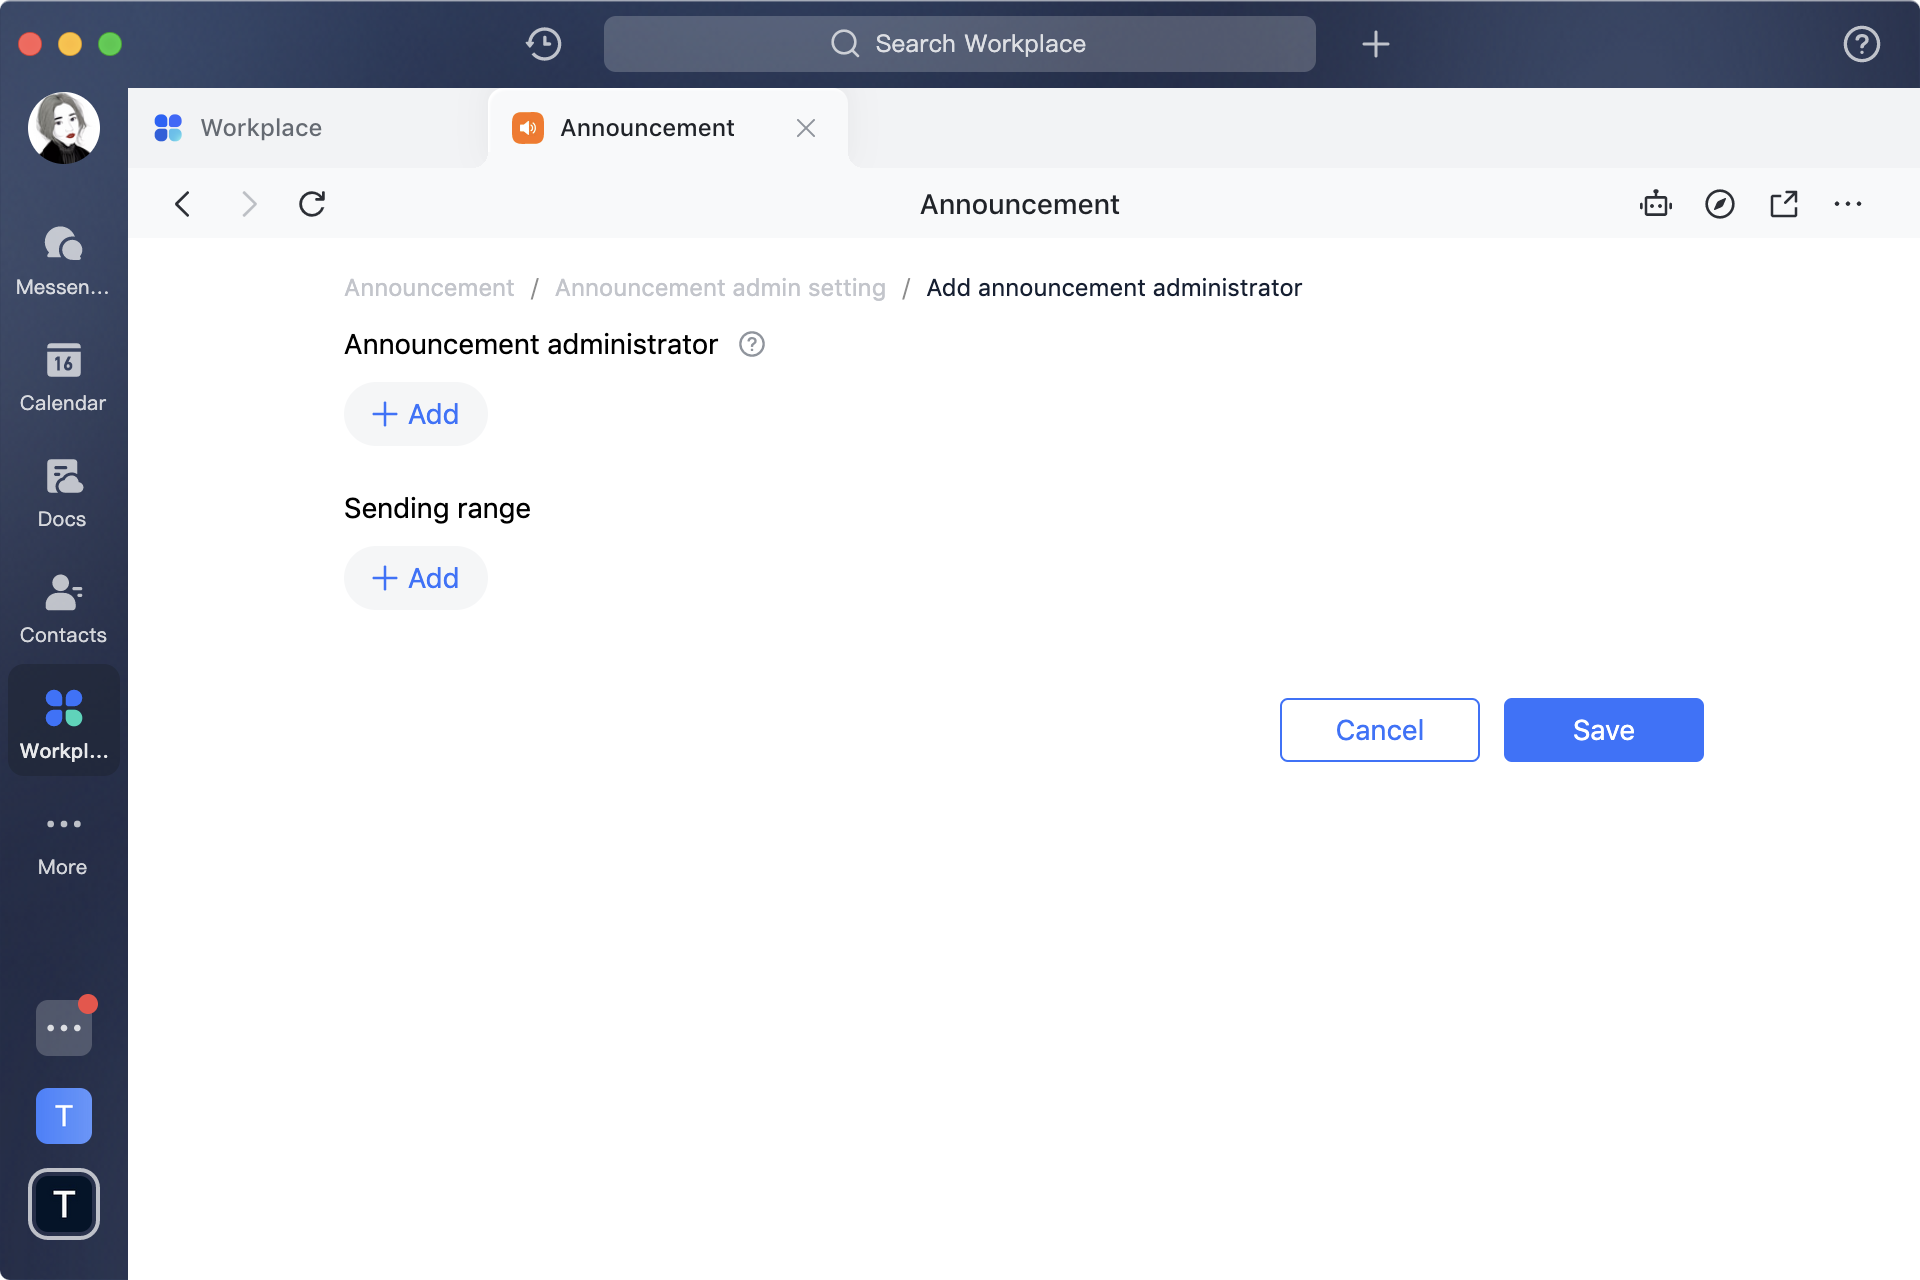Image resolution: width=1920 pixels, height=1280 pixels.
Task: Click the bot assistant icon
Action: click(x=1656, y=204)
